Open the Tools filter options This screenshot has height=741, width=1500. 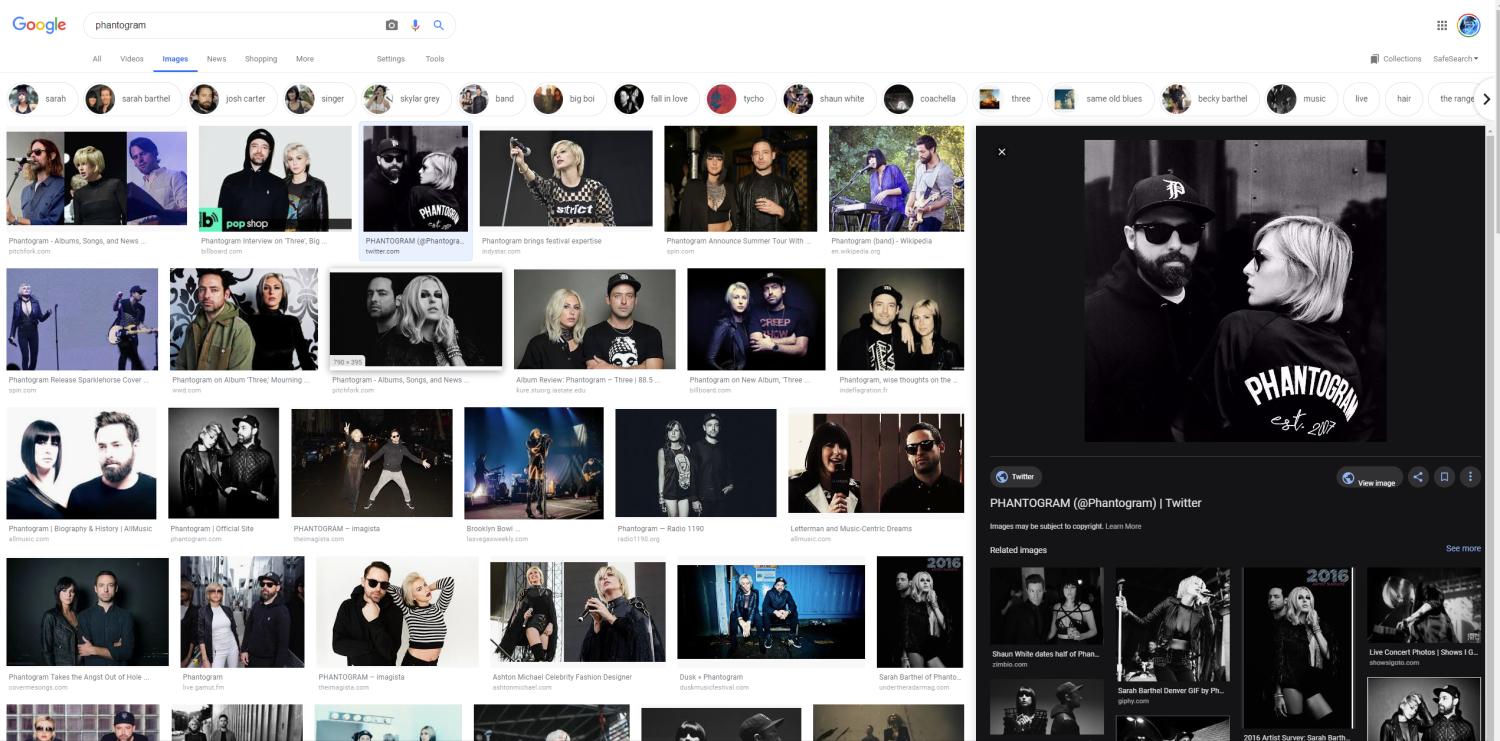pos(435,59)
